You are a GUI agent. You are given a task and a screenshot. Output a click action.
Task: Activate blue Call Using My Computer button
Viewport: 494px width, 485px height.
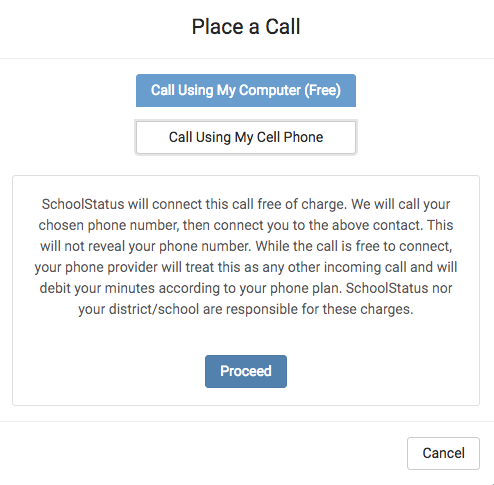246,90
